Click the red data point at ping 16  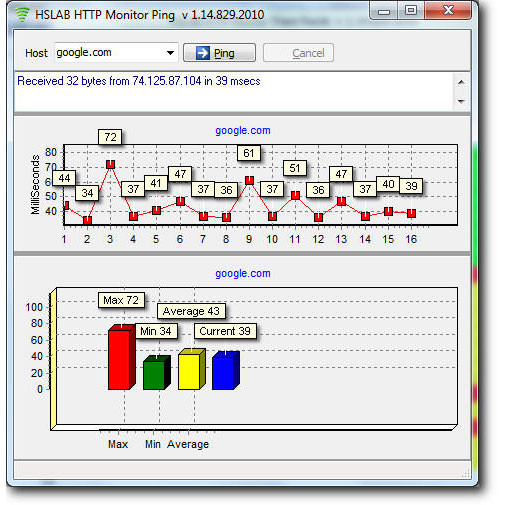coord(411,213)
